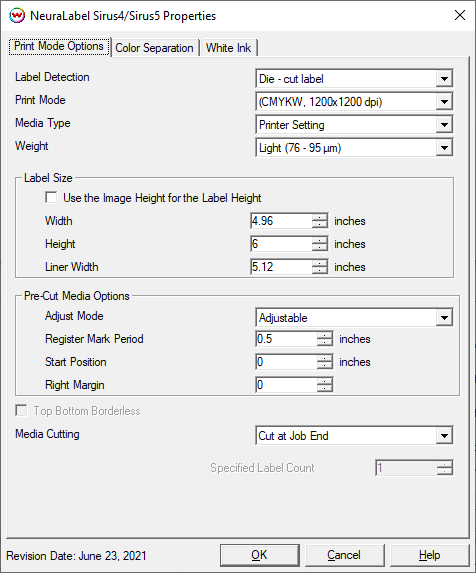Decrease the Height value with down arrow

320,247
